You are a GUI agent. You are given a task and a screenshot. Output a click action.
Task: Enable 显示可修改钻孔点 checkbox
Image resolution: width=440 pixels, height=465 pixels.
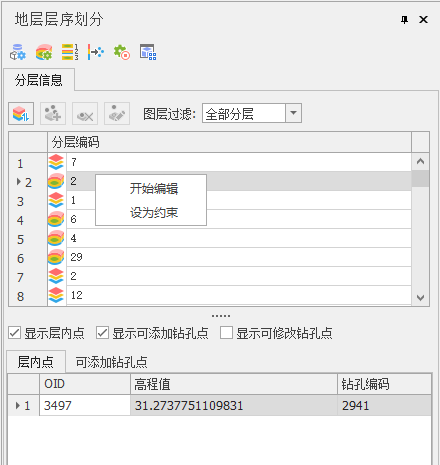point(226,333)
